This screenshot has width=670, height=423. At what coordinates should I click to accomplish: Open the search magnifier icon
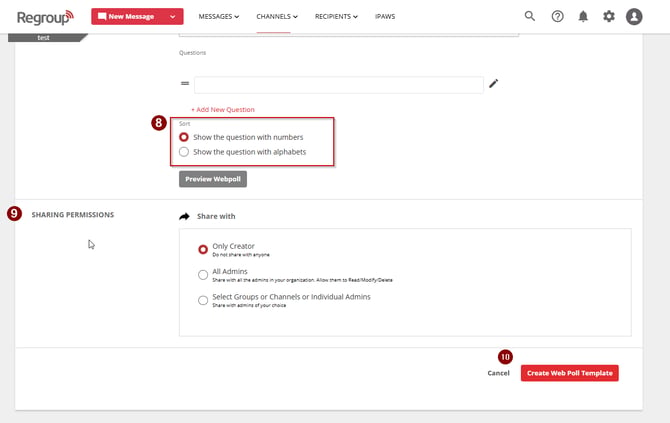[529, 16]
